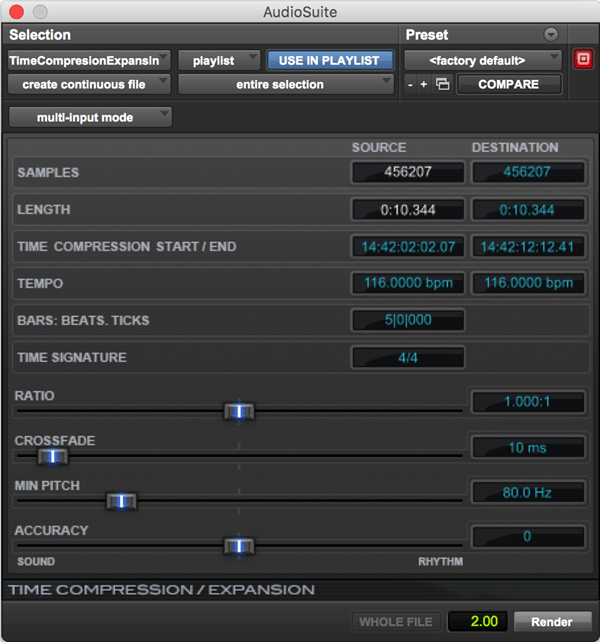Open the entire selection dropdown
This screenshot has height=642, width=600.
point(285,84)
